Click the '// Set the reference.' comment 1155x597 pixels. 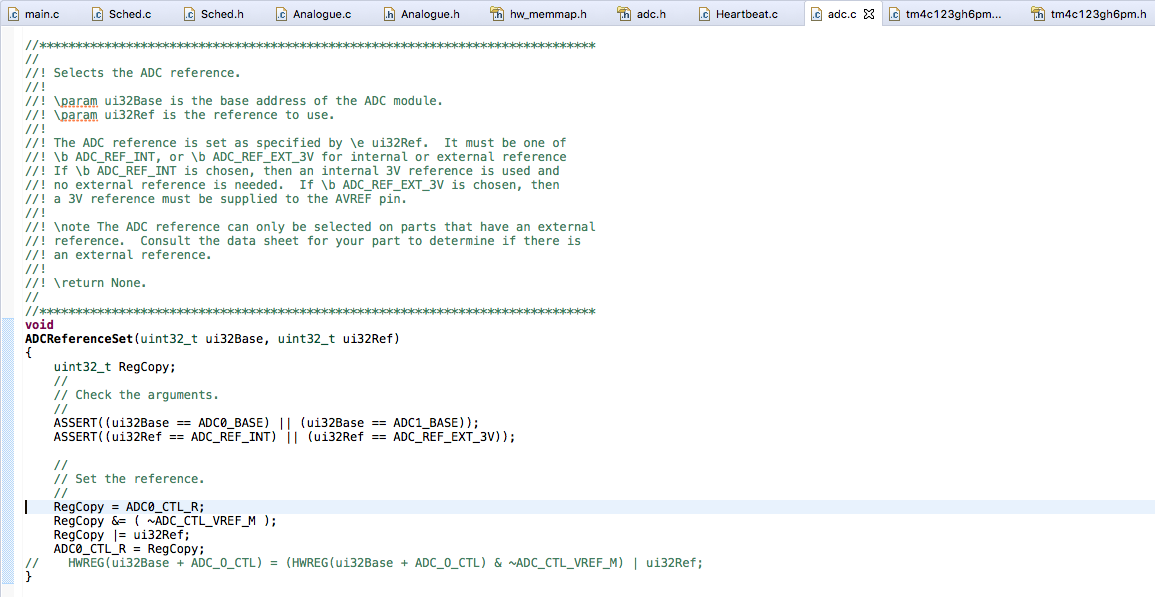pyautogui.click(x=129, y=479)
